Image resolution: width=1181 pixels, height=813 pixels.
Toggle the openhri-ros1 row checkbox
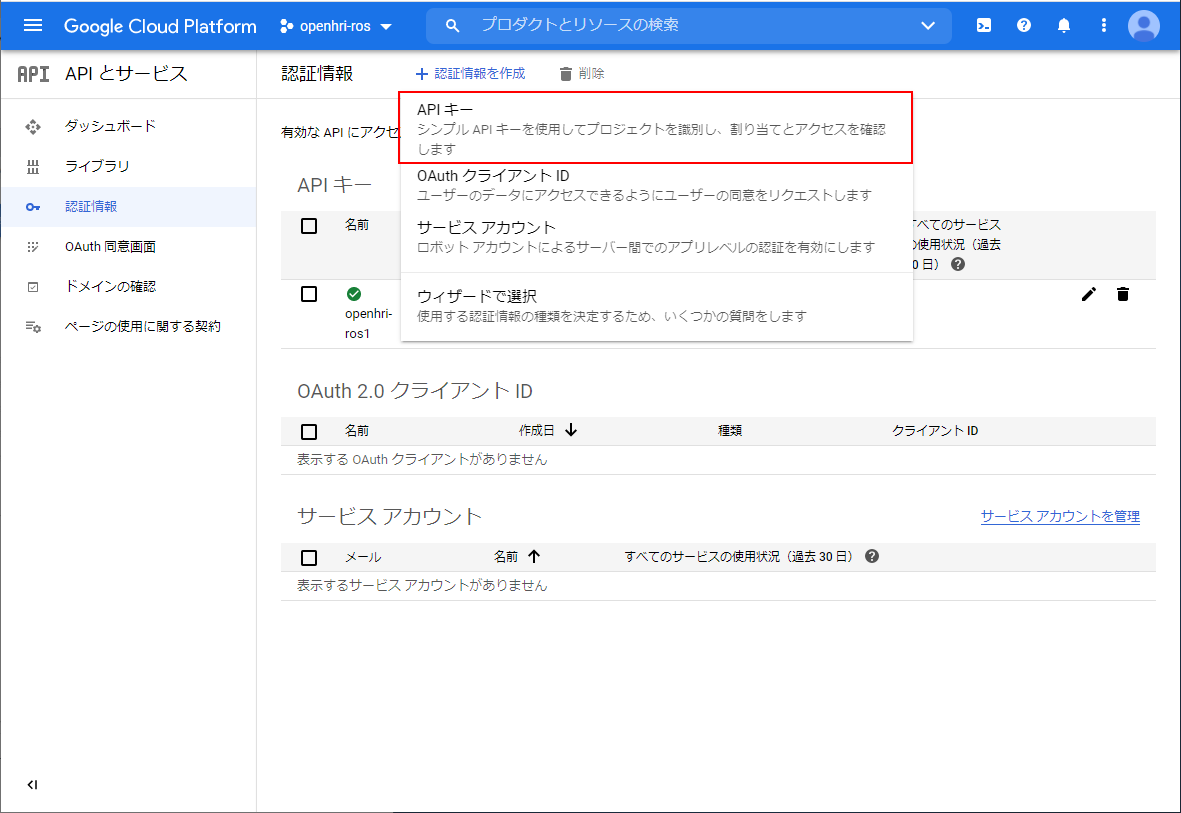(x=309, y=294)
